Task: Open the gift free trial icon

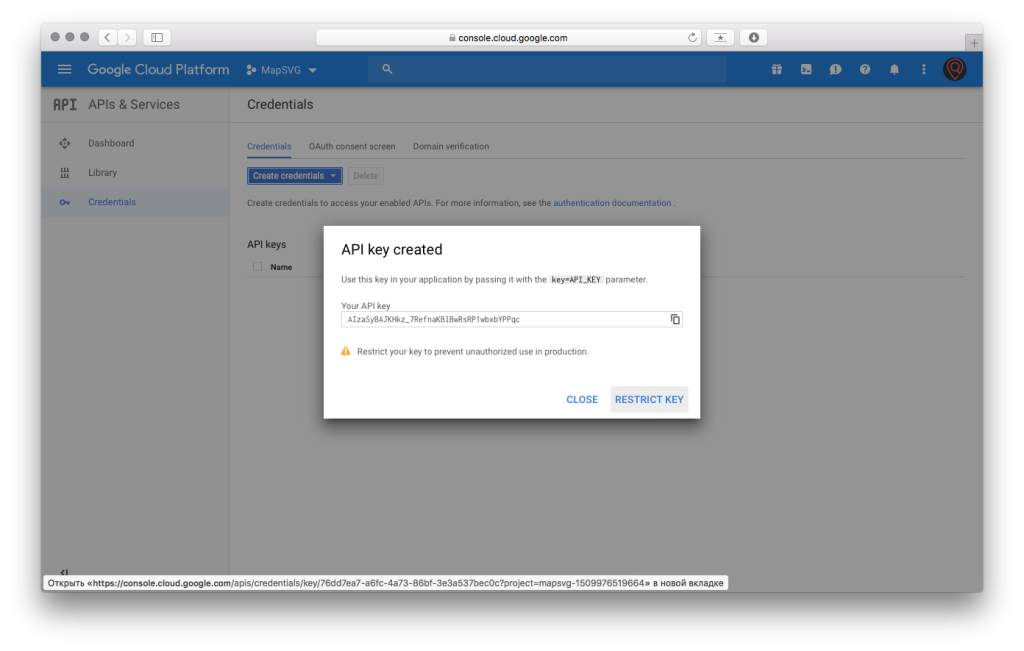Action: [x=776, y=70]
